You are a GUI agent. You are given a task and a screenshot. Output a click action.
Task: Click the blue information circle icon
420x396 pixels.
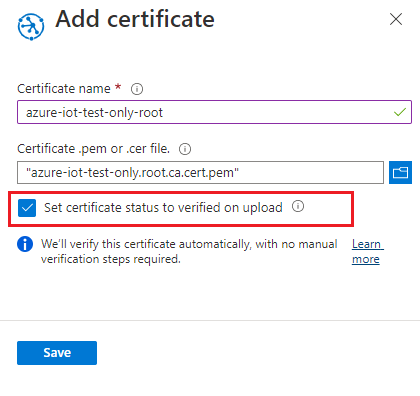pos(25,244)
